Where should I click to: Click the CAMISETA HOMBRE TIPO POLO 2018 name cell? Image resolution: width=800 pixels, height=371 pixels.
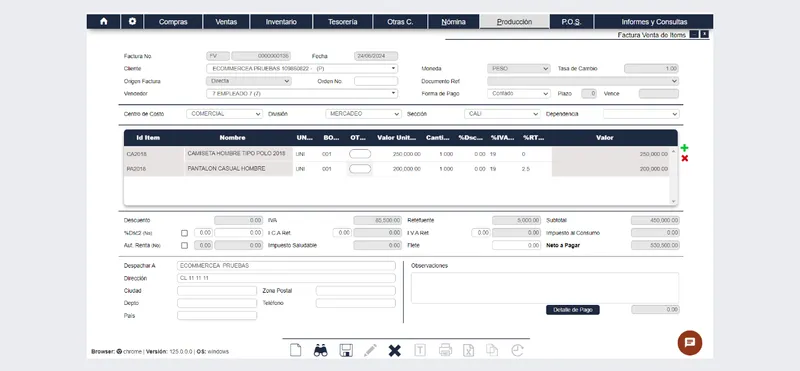tap(238, 154)
